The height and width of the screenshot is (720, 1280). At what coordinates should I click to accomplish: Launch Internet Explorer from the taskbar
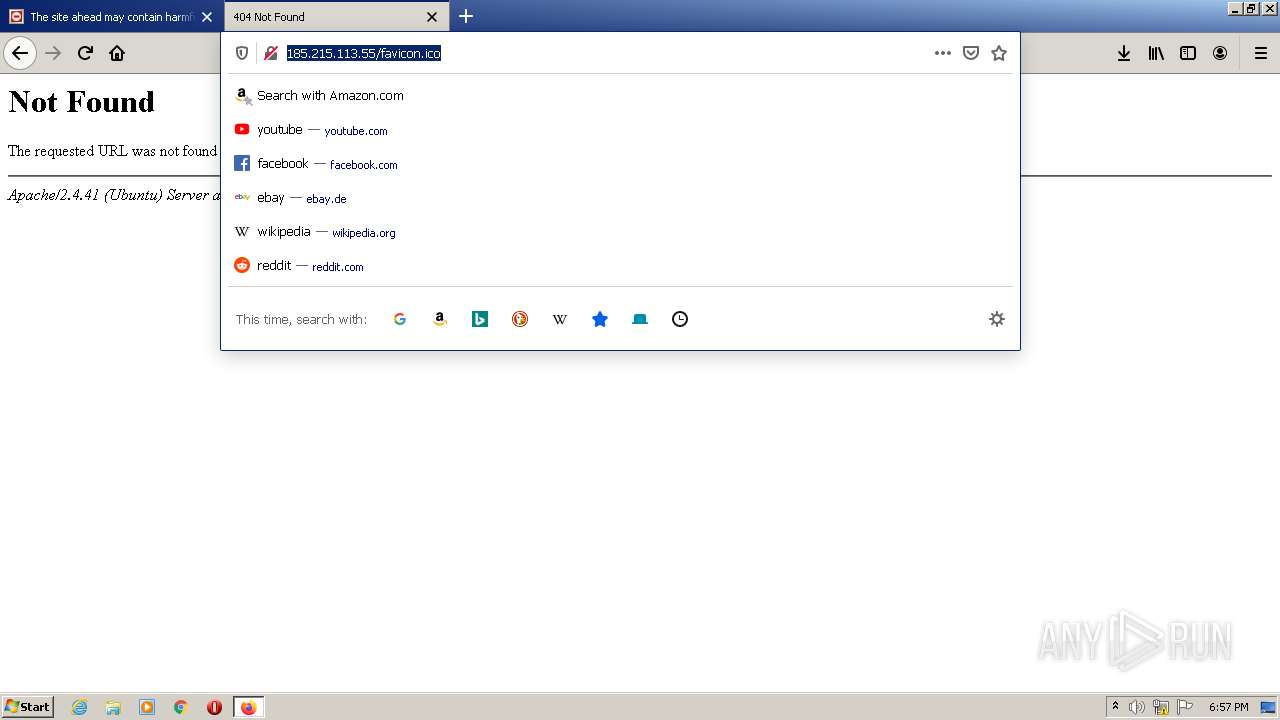(80, 707)
